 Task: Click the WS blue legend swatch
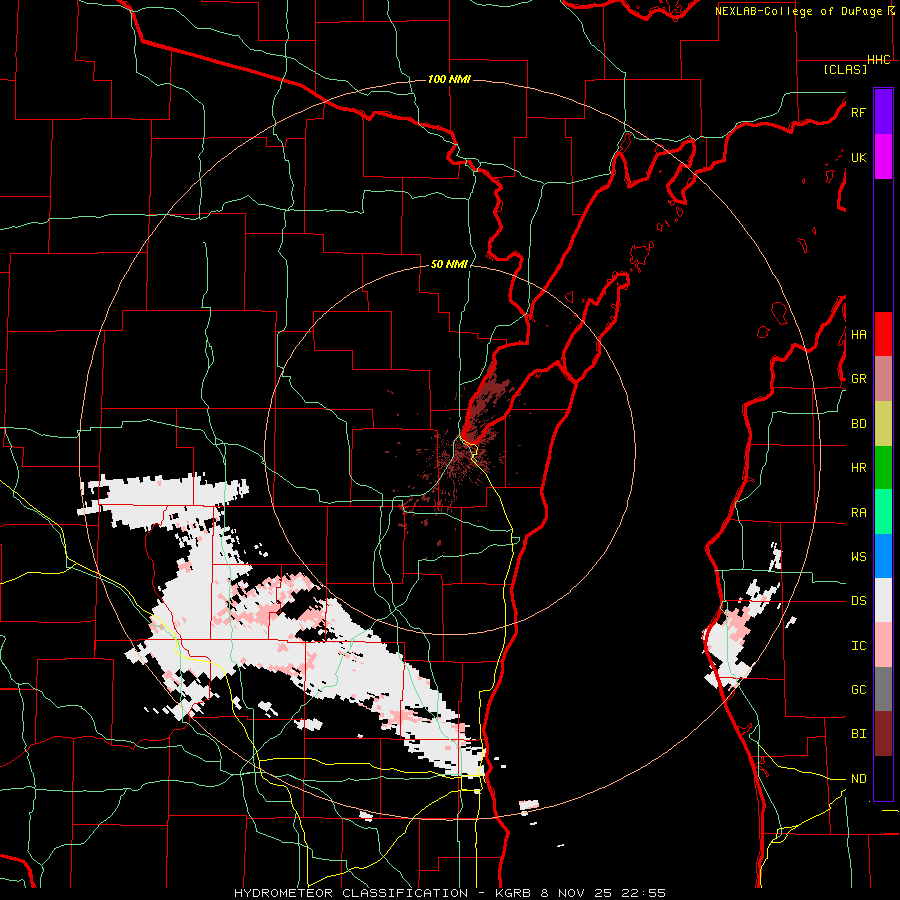[883, 556]
